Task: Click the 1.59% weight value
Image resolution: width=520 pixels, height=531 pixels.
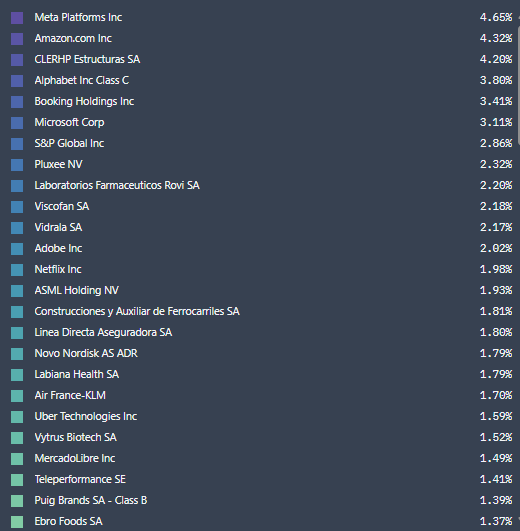Action: coord(496,416)
